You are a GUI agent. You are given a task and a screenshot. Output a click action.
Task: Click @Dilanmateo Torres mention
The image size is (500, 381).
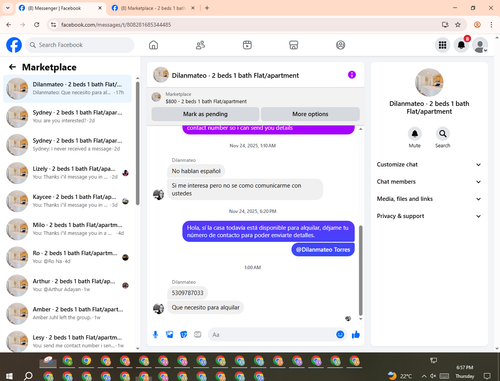click(x=323, y=250)
